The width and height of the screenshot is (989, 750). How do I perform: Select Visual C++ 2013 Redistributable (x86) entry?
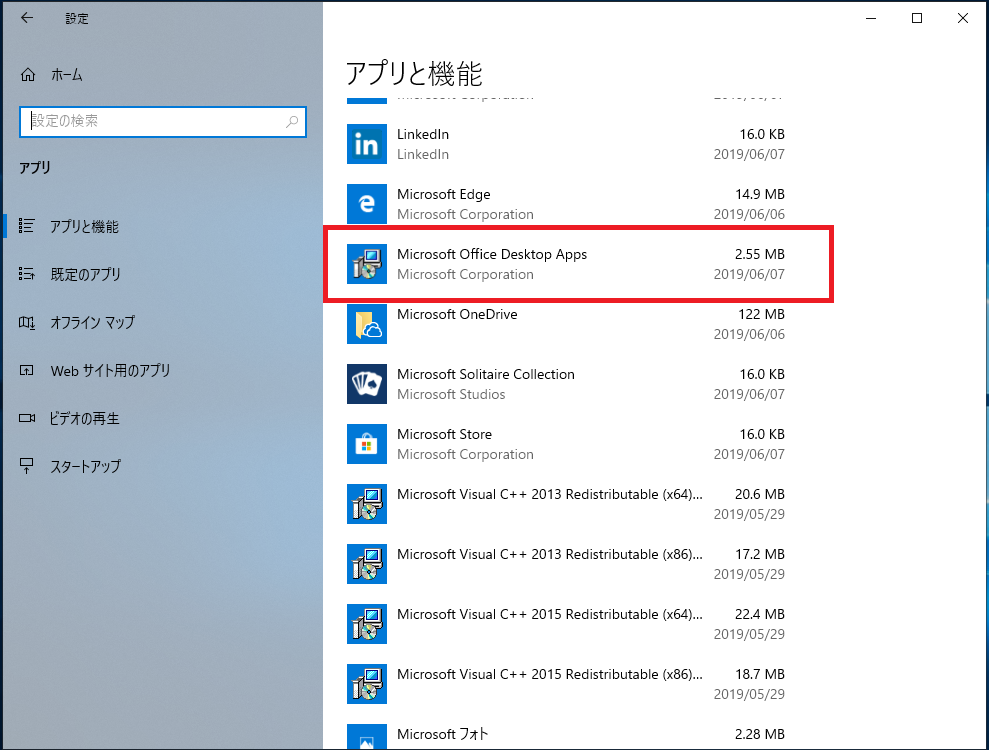click(566, 563)
